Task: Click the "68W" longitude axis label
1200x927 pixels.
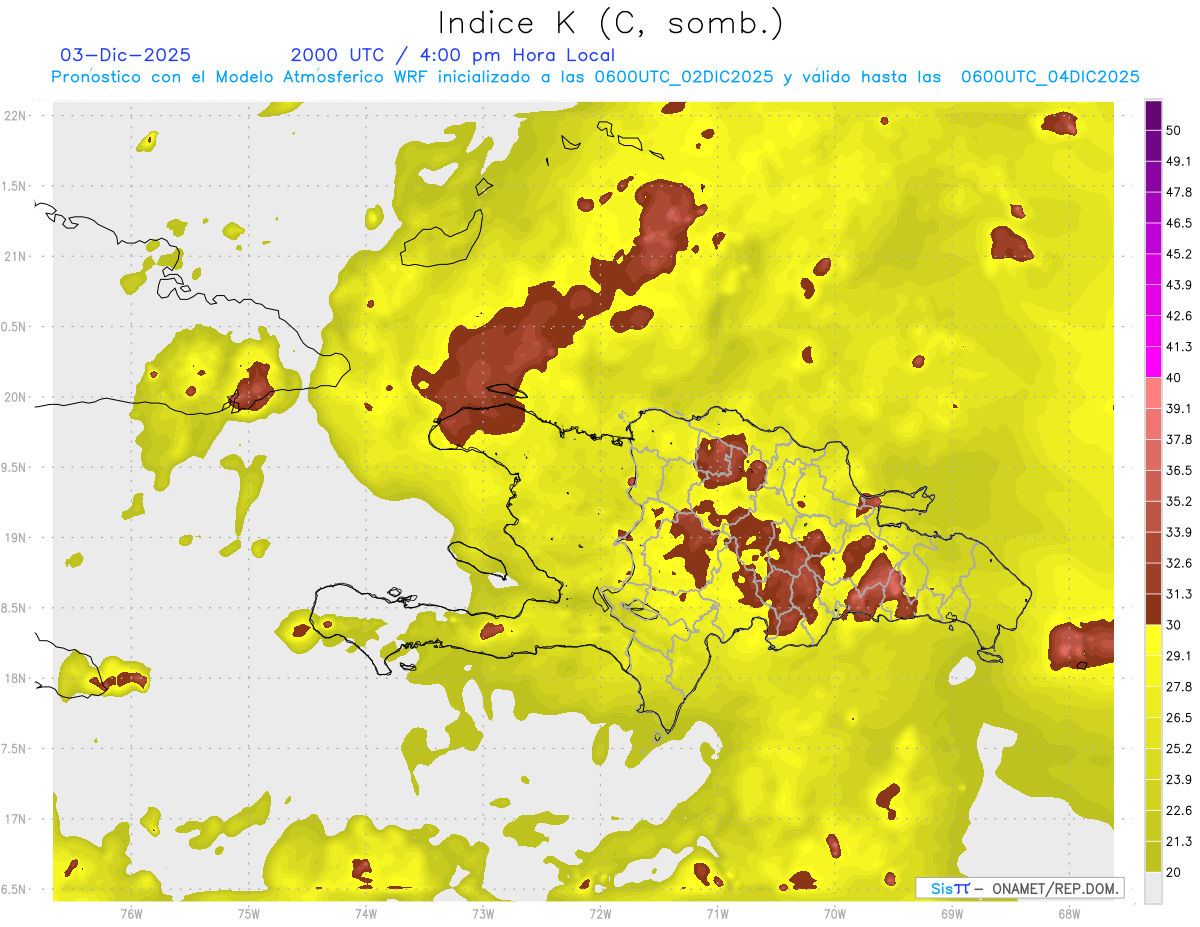Action: [x=1069, y=913]
